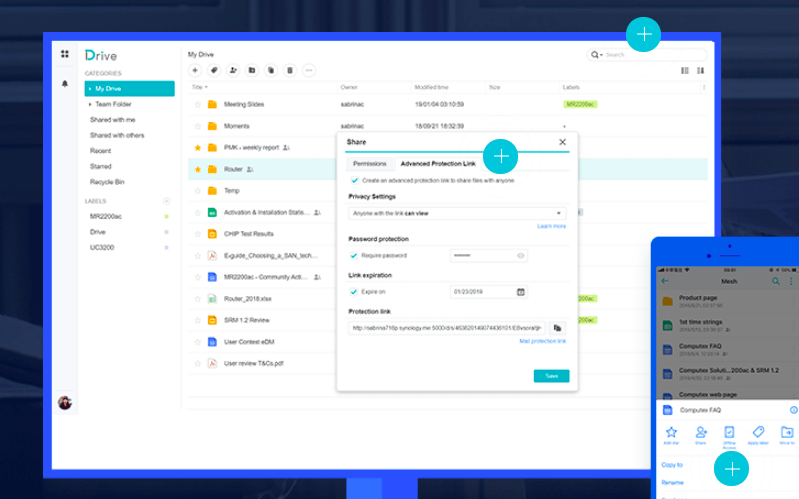
Task: Click the Mail protection link
Action: tap(543, 341)
